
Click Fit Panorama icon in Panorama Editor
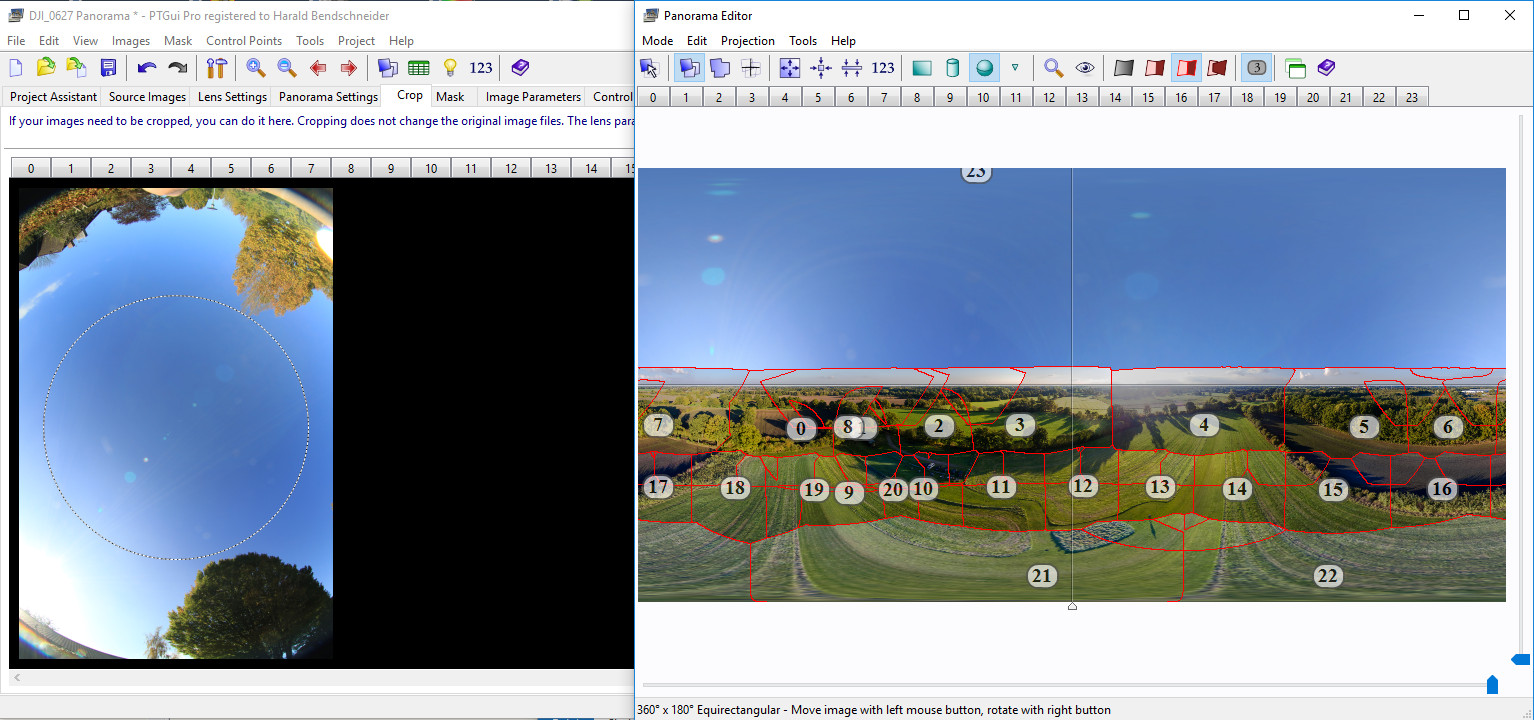pos(789,68)
